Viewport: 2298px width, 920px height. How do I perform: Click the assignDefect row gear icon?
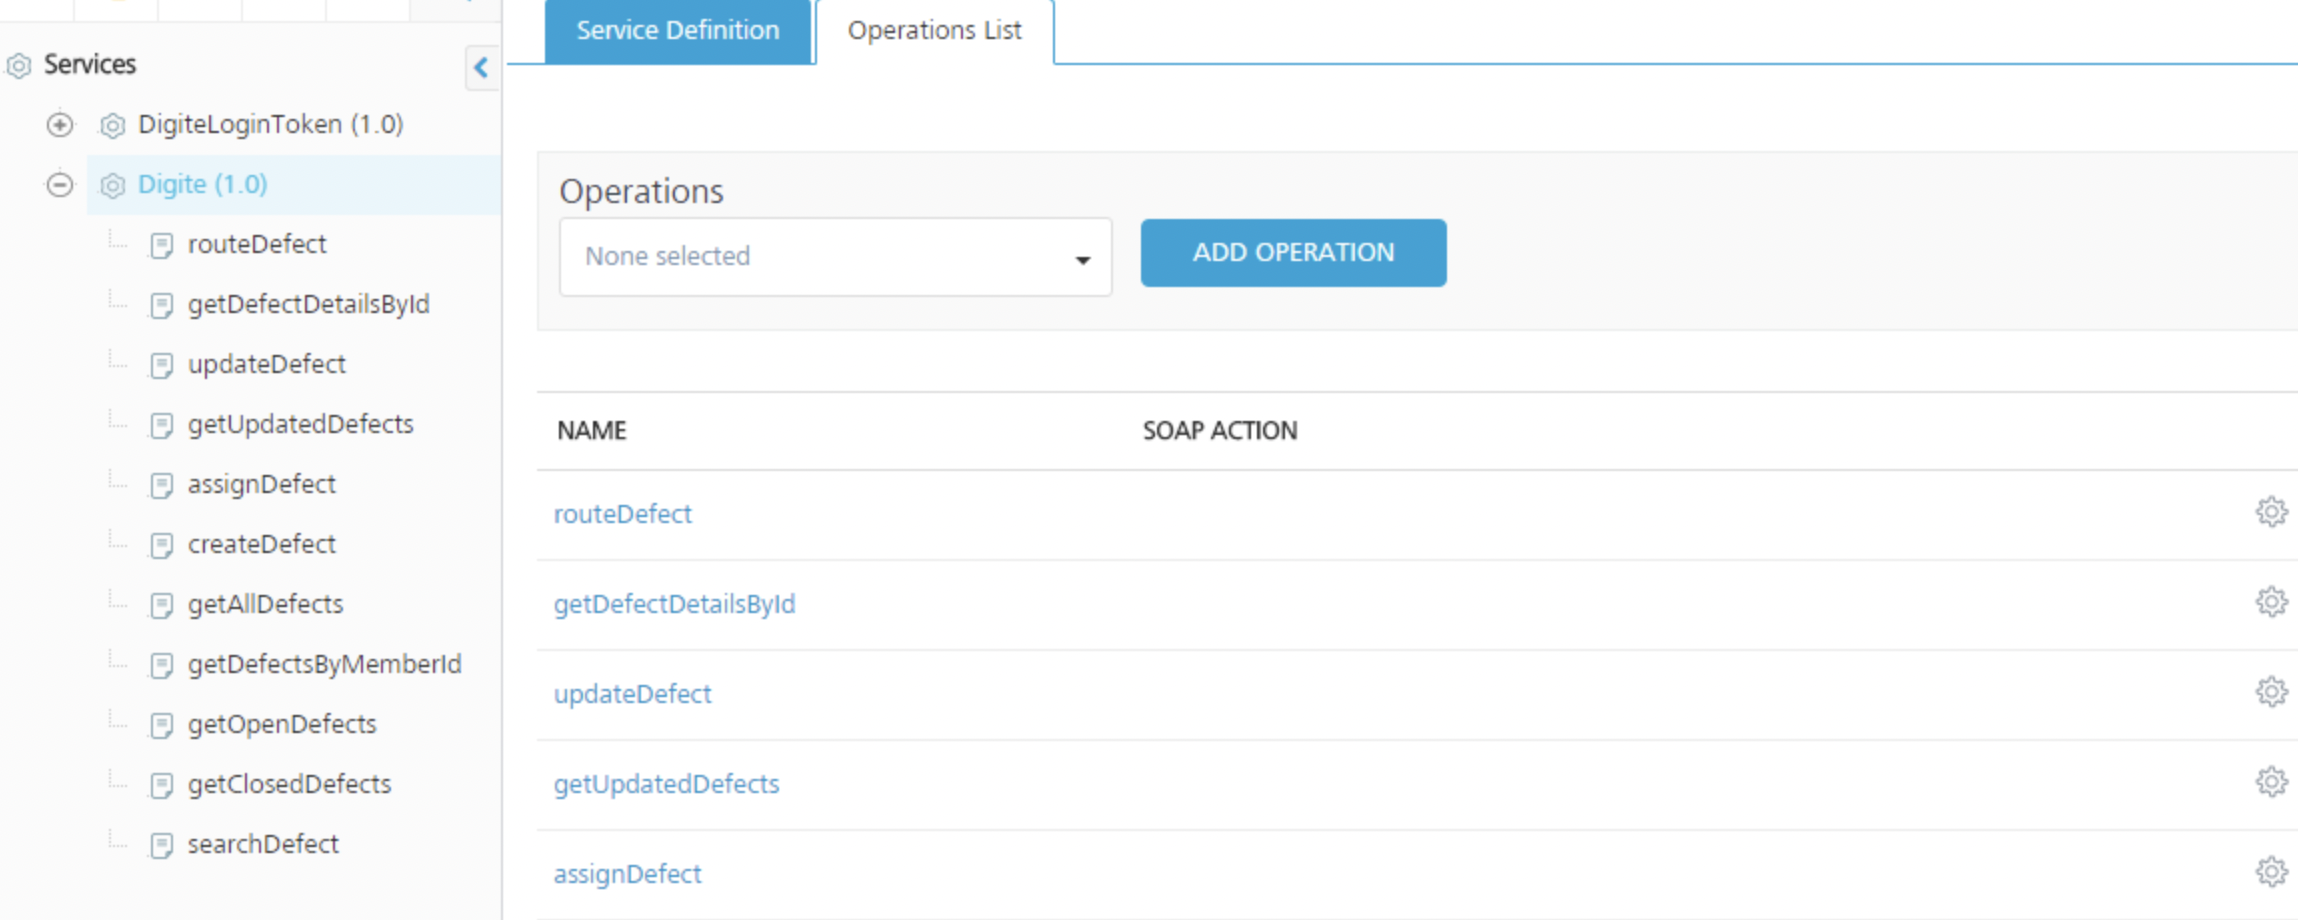coord(2270,872)
